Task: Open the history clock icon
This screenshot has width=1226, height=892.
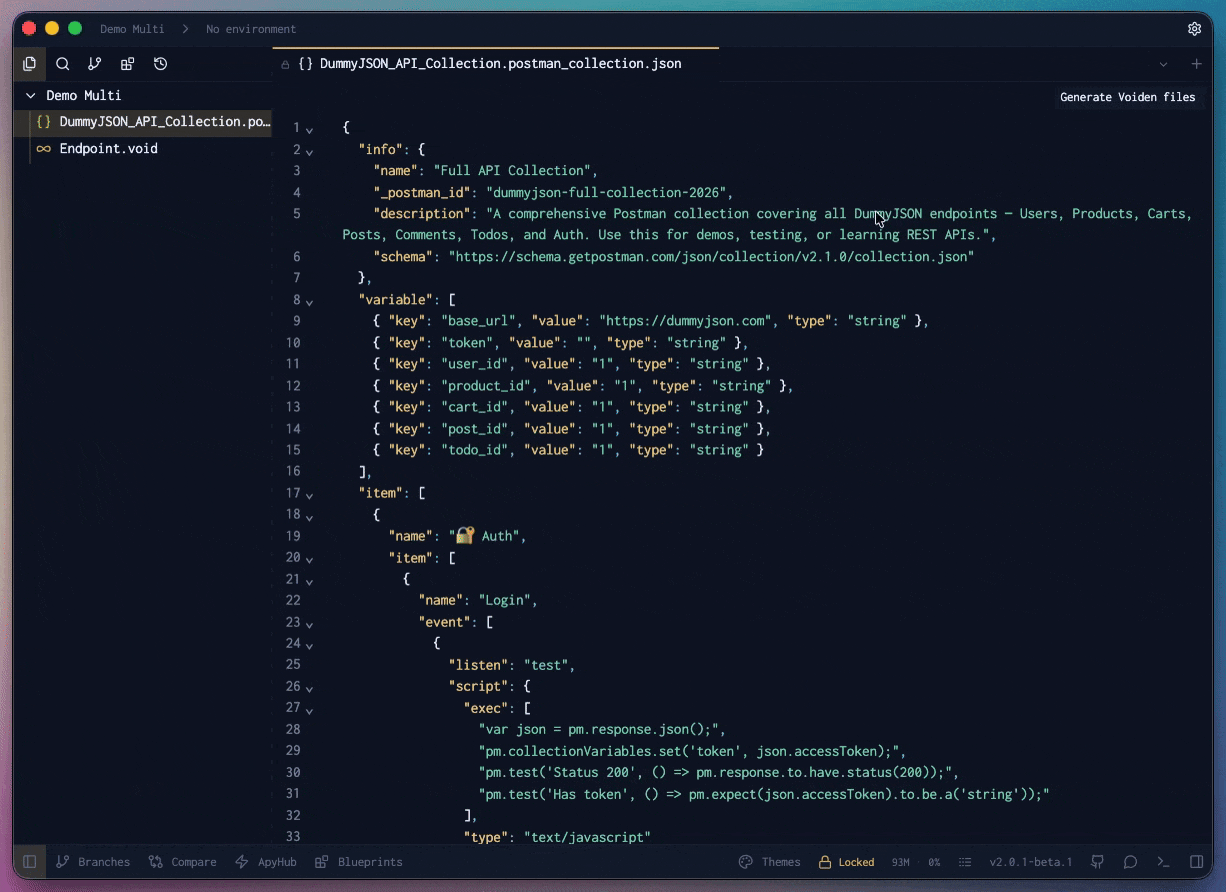Action: click(x=160, y=64)
